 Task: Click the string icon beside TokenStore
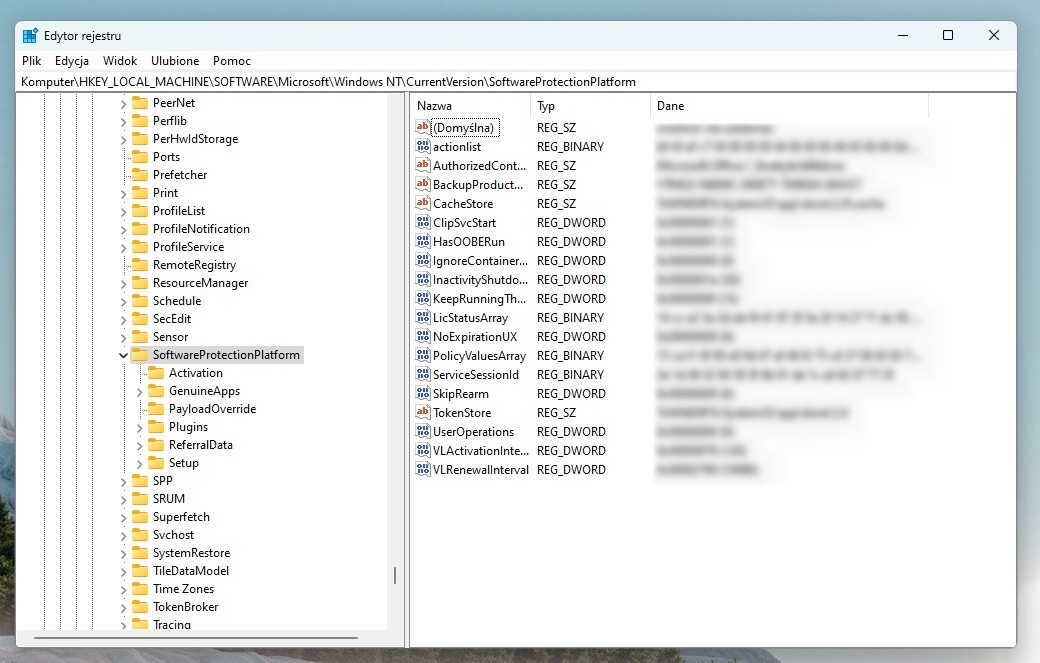click(x=422, y=412)
